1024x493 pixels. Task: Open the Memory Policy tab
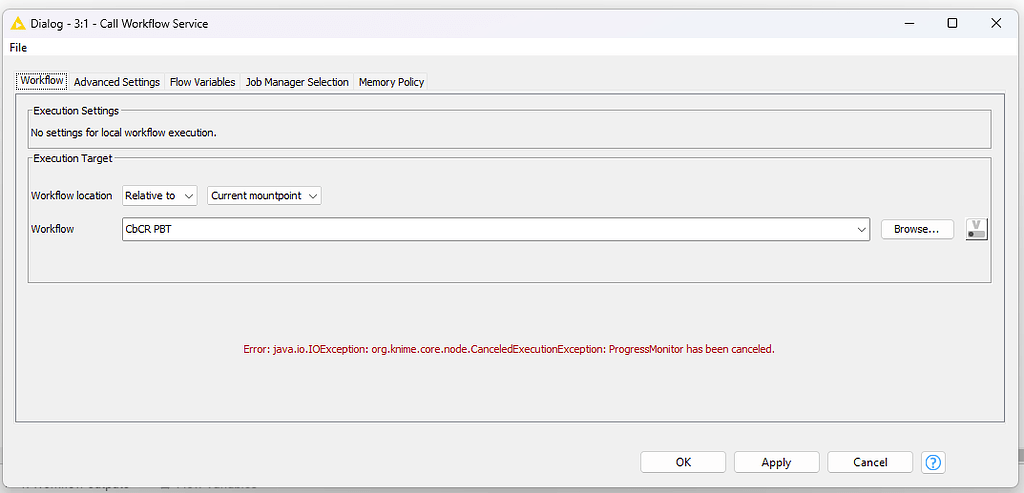tap(391, 82)
